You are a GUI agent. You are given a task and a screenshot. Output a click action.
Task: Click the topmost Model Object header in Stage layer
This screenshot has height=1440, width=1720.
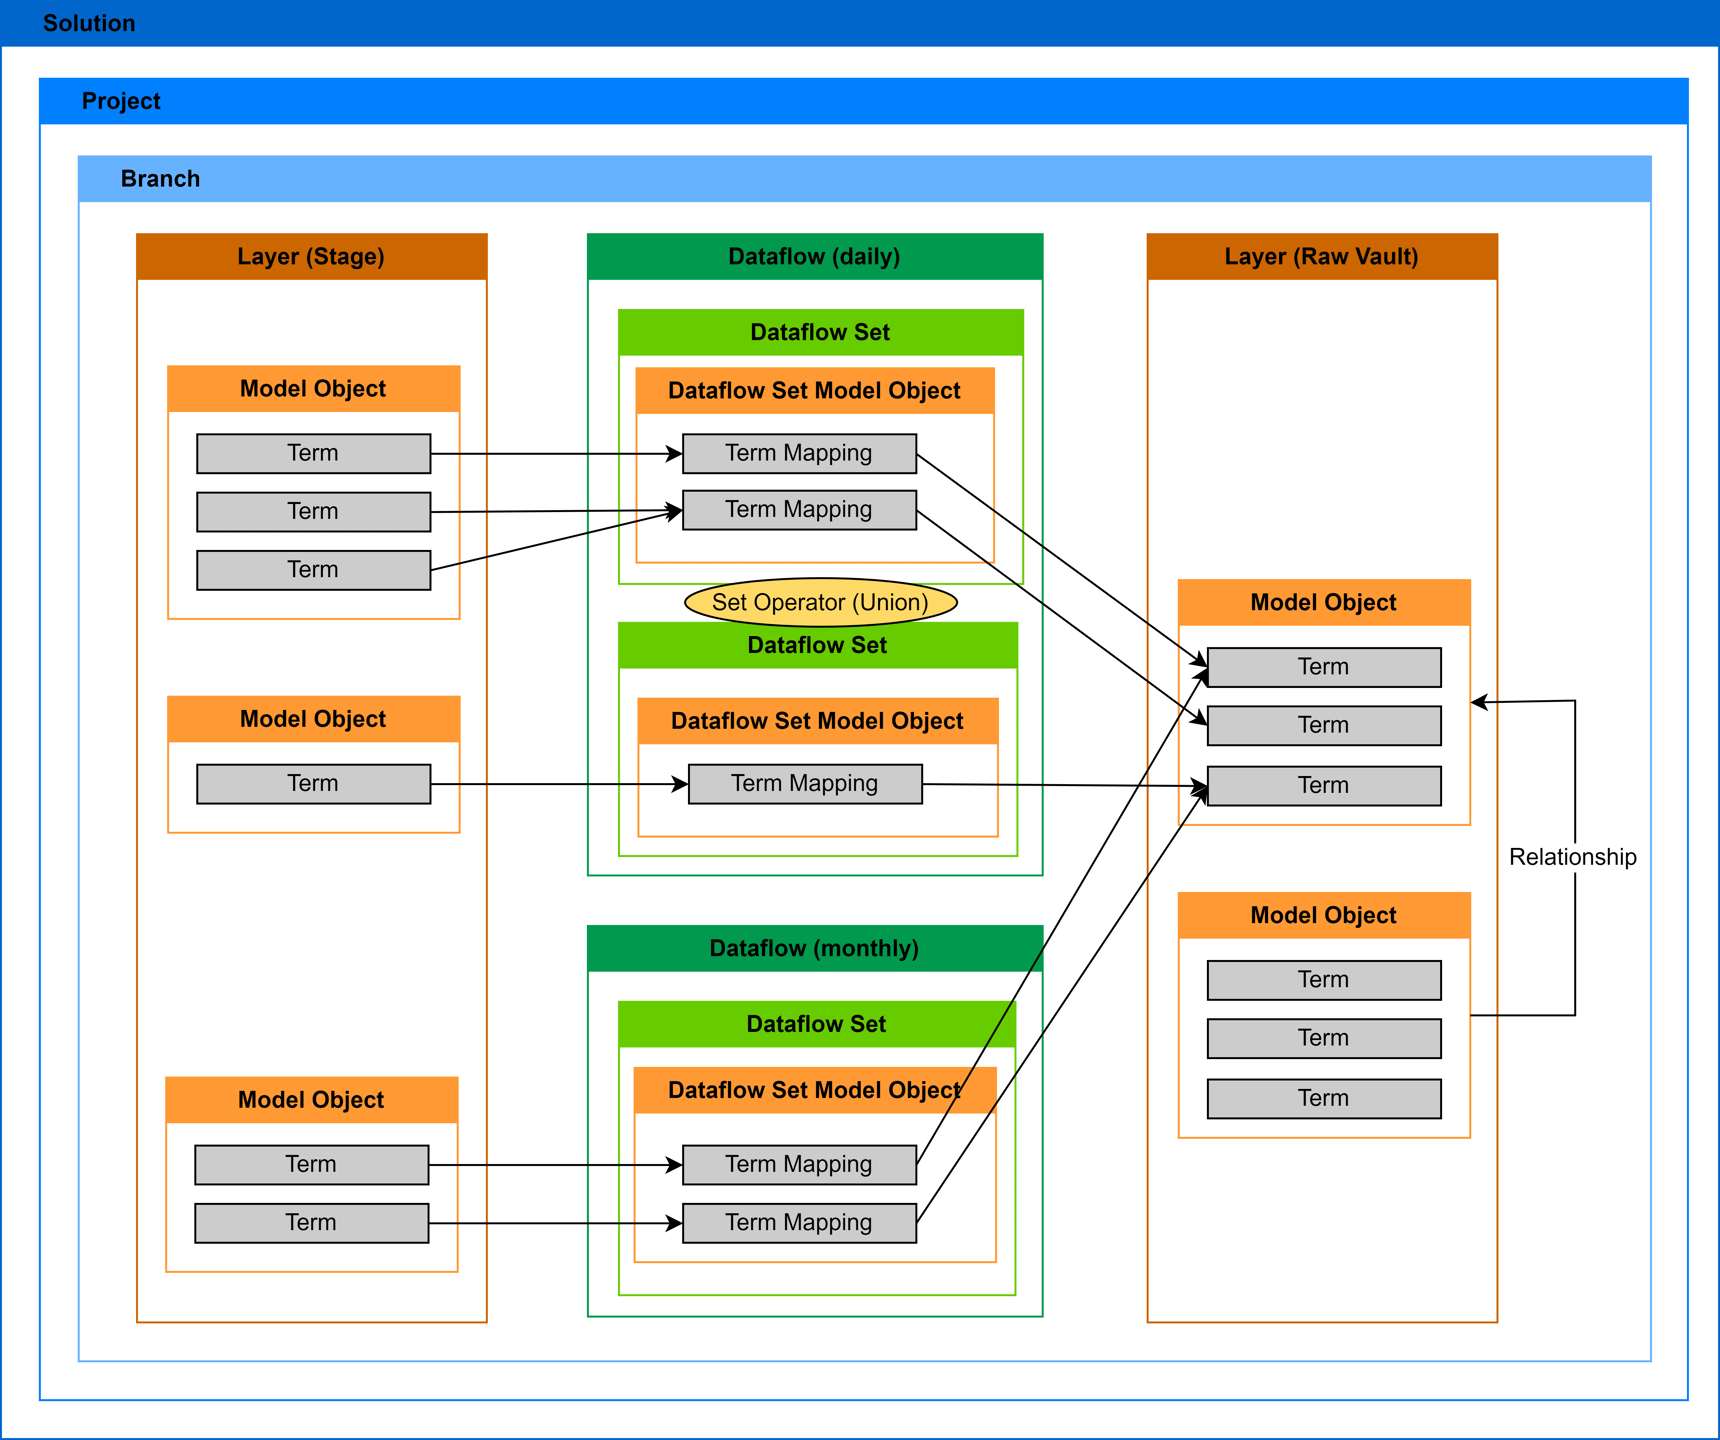pyautogui.click(x=313, y=389)
